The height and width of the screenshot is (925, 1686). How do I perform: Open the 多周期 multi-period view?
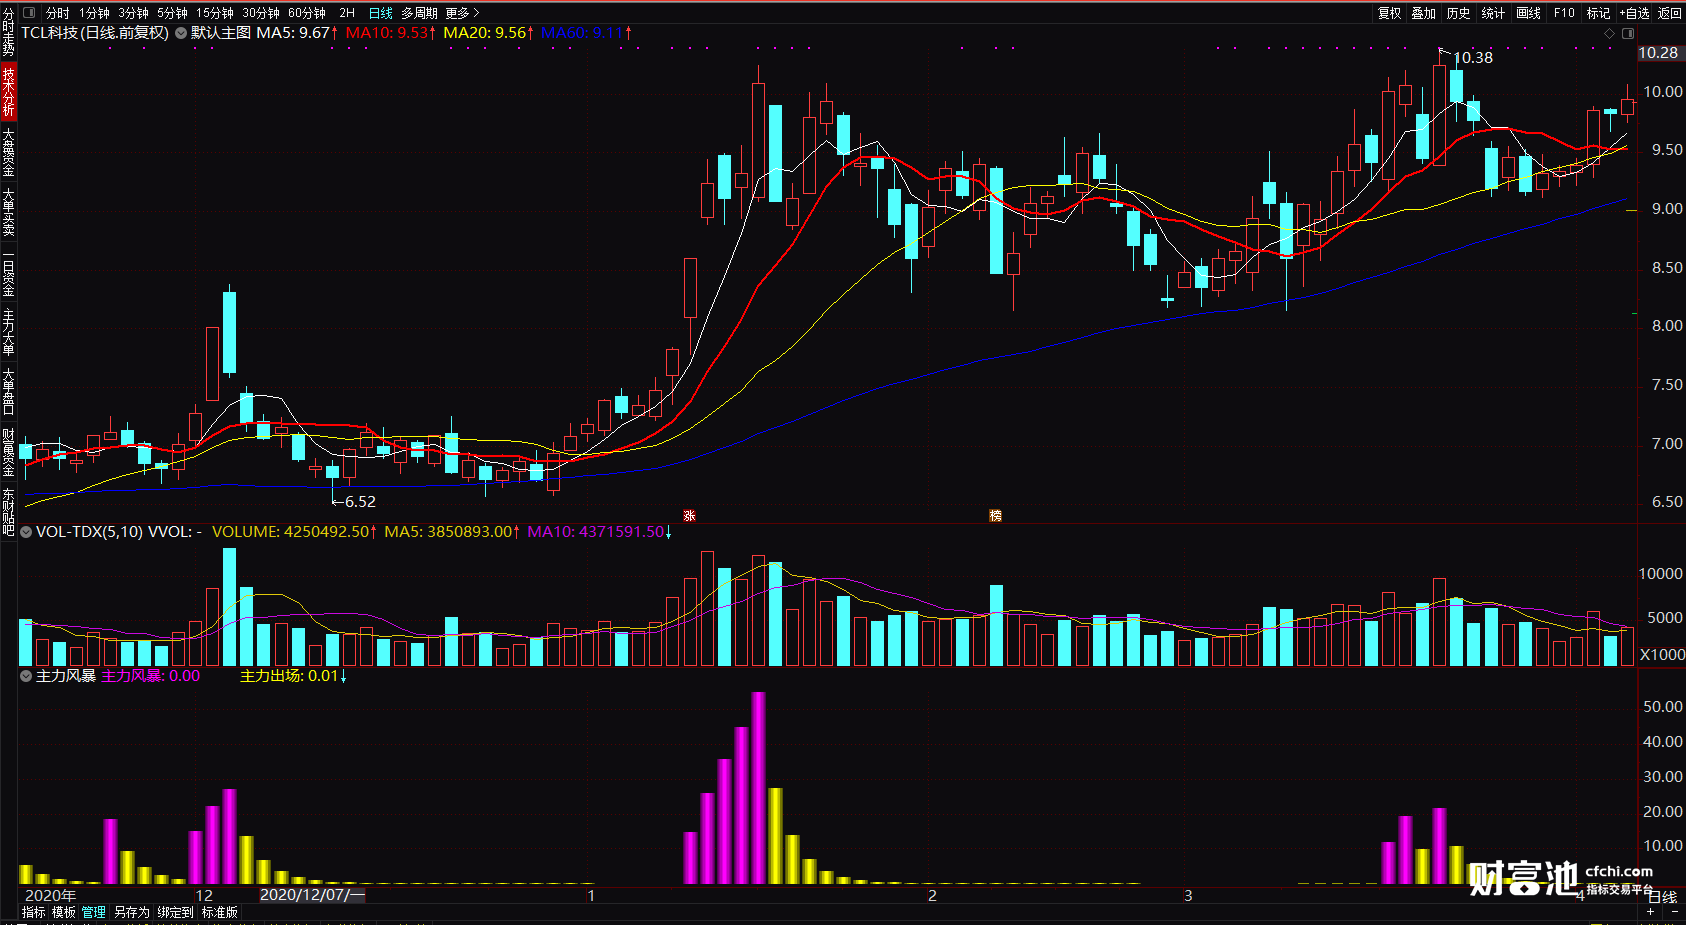[x=419, y=13]
